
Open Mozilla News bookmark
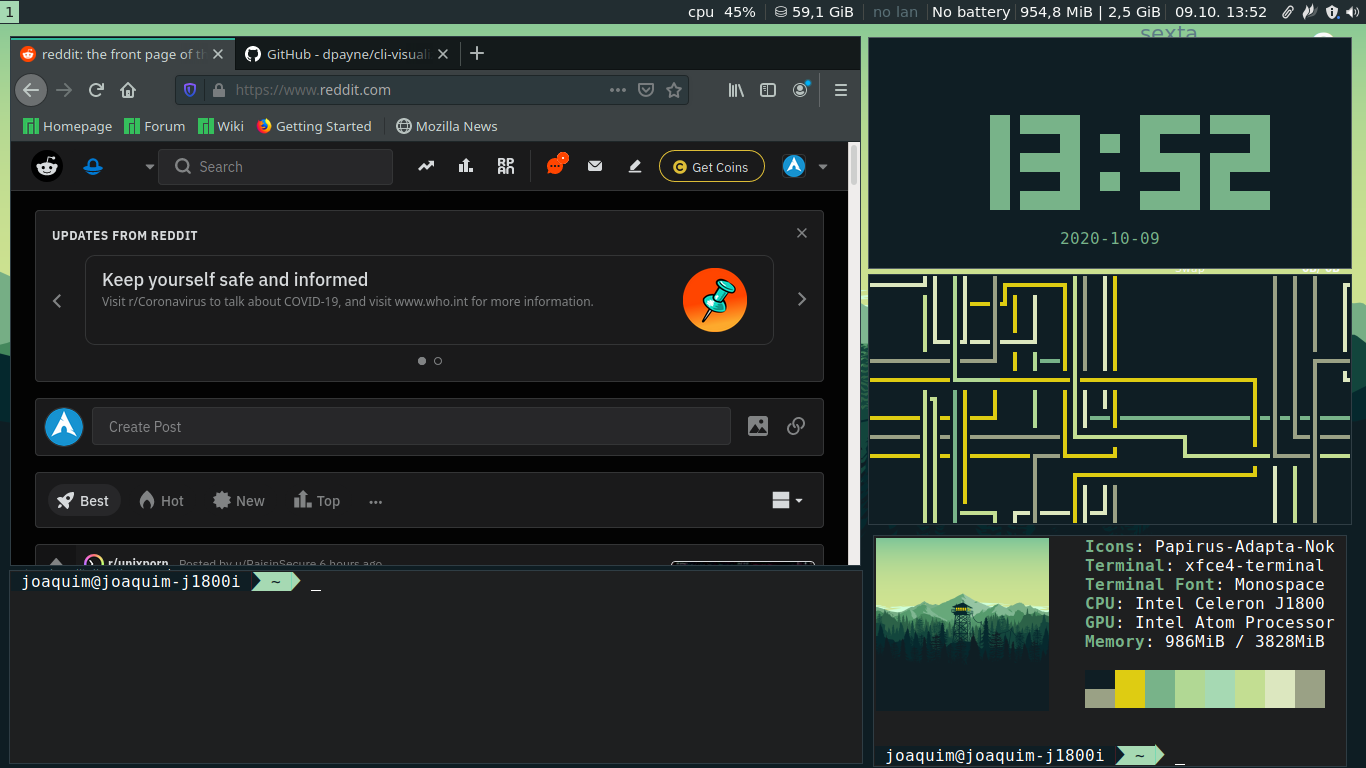(x=447, y=126)
